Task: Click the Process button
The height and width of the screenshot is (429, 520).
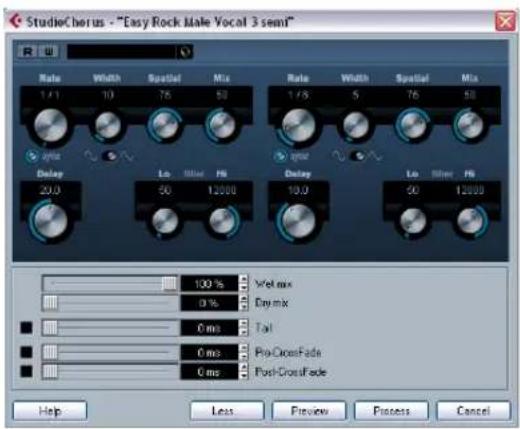Action: tap(391, 411)
